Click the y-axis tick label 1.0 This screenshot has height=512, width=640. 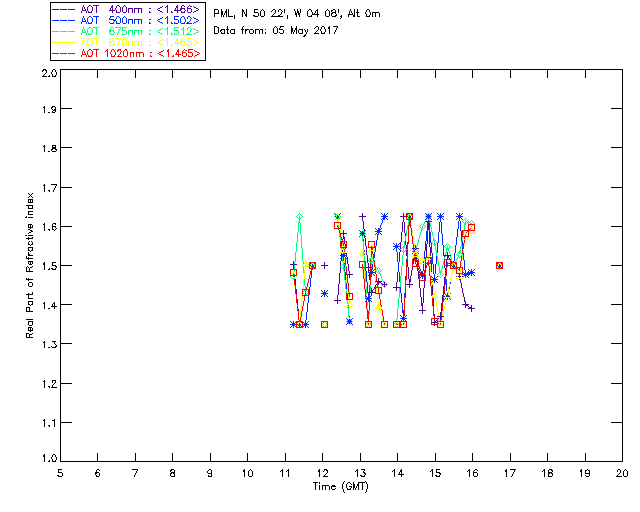click(49, 458)
